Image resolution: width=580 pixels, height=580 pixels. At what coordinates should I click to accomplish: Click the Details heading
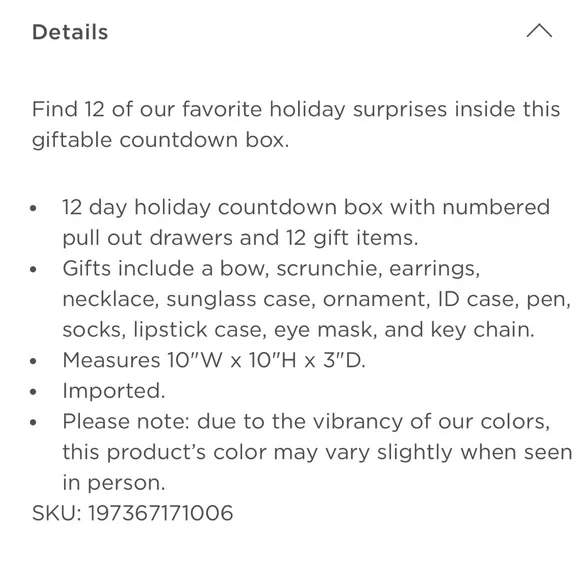pos(70,32)
